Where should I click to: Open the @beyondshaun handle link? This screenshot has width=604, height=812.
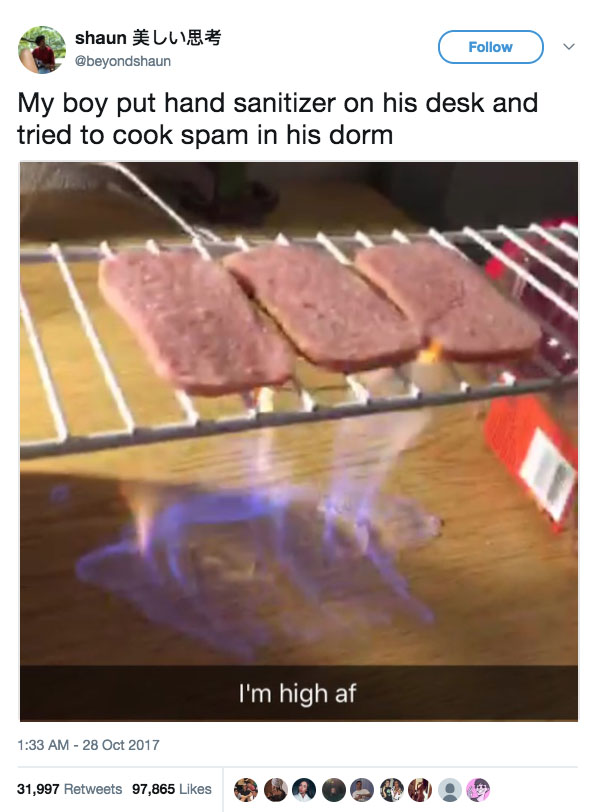click(123, 61)
